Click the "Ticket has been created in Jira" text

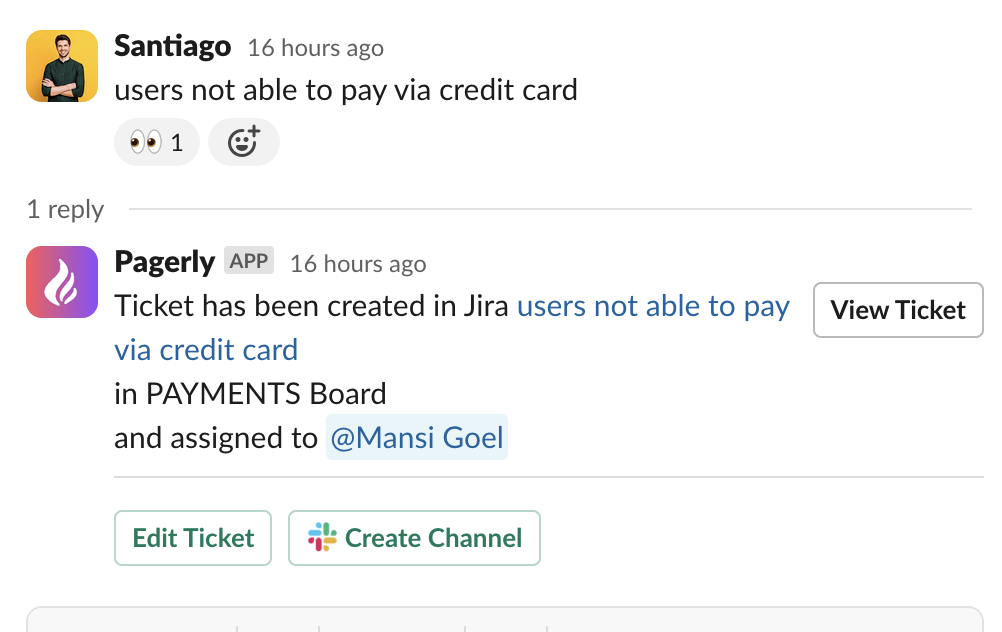point(312,306)
